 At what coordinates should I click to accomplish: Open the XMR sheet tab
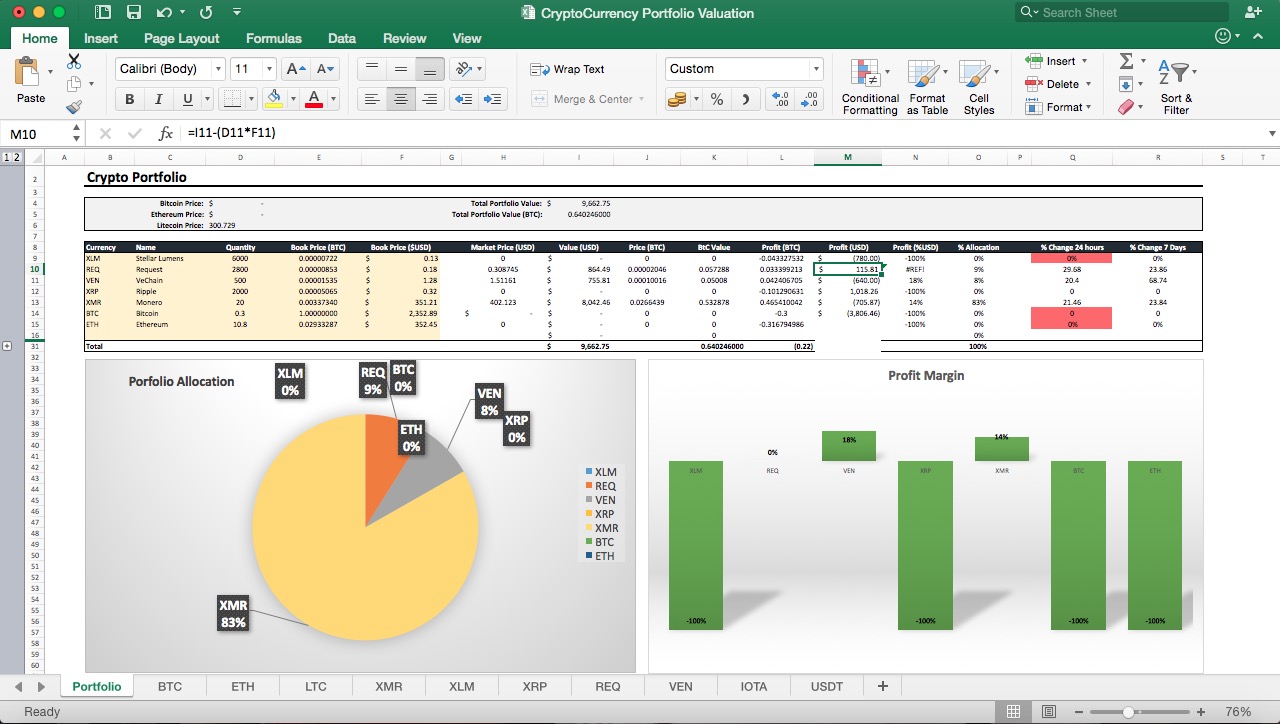[388, 686]
